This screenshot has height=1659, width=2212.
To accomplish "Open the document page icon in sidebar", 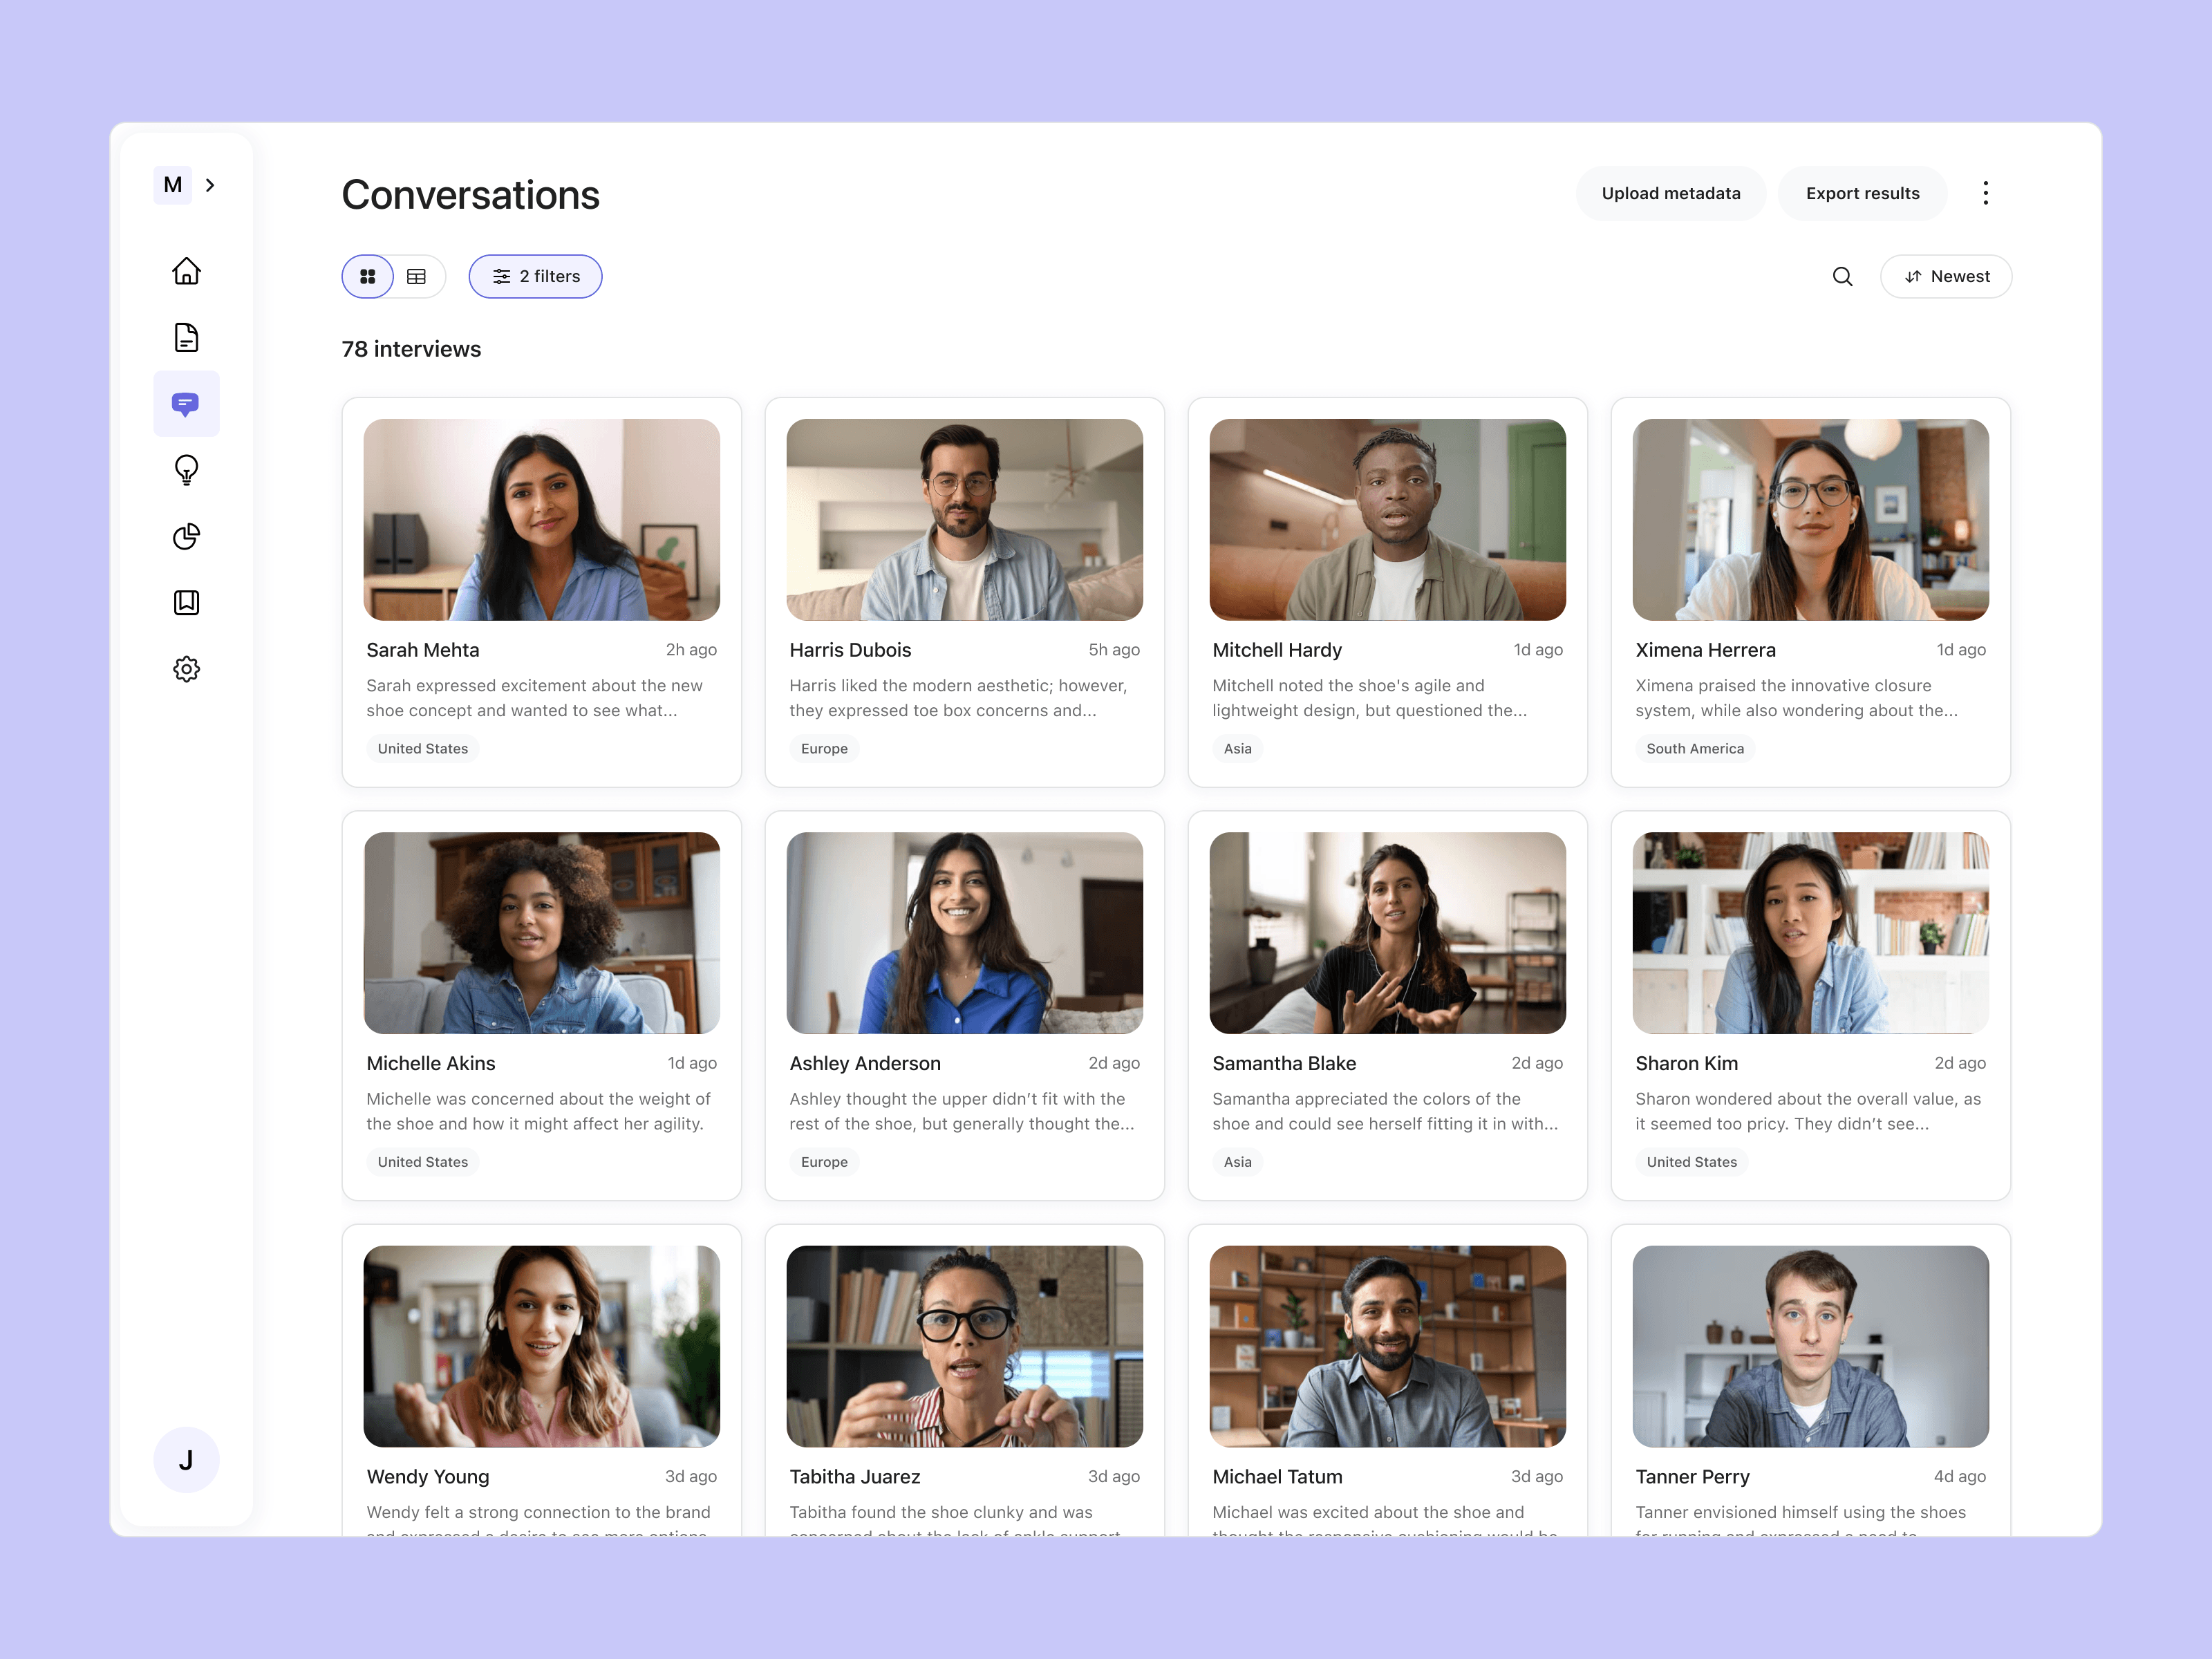I will [x=186, y=337].
